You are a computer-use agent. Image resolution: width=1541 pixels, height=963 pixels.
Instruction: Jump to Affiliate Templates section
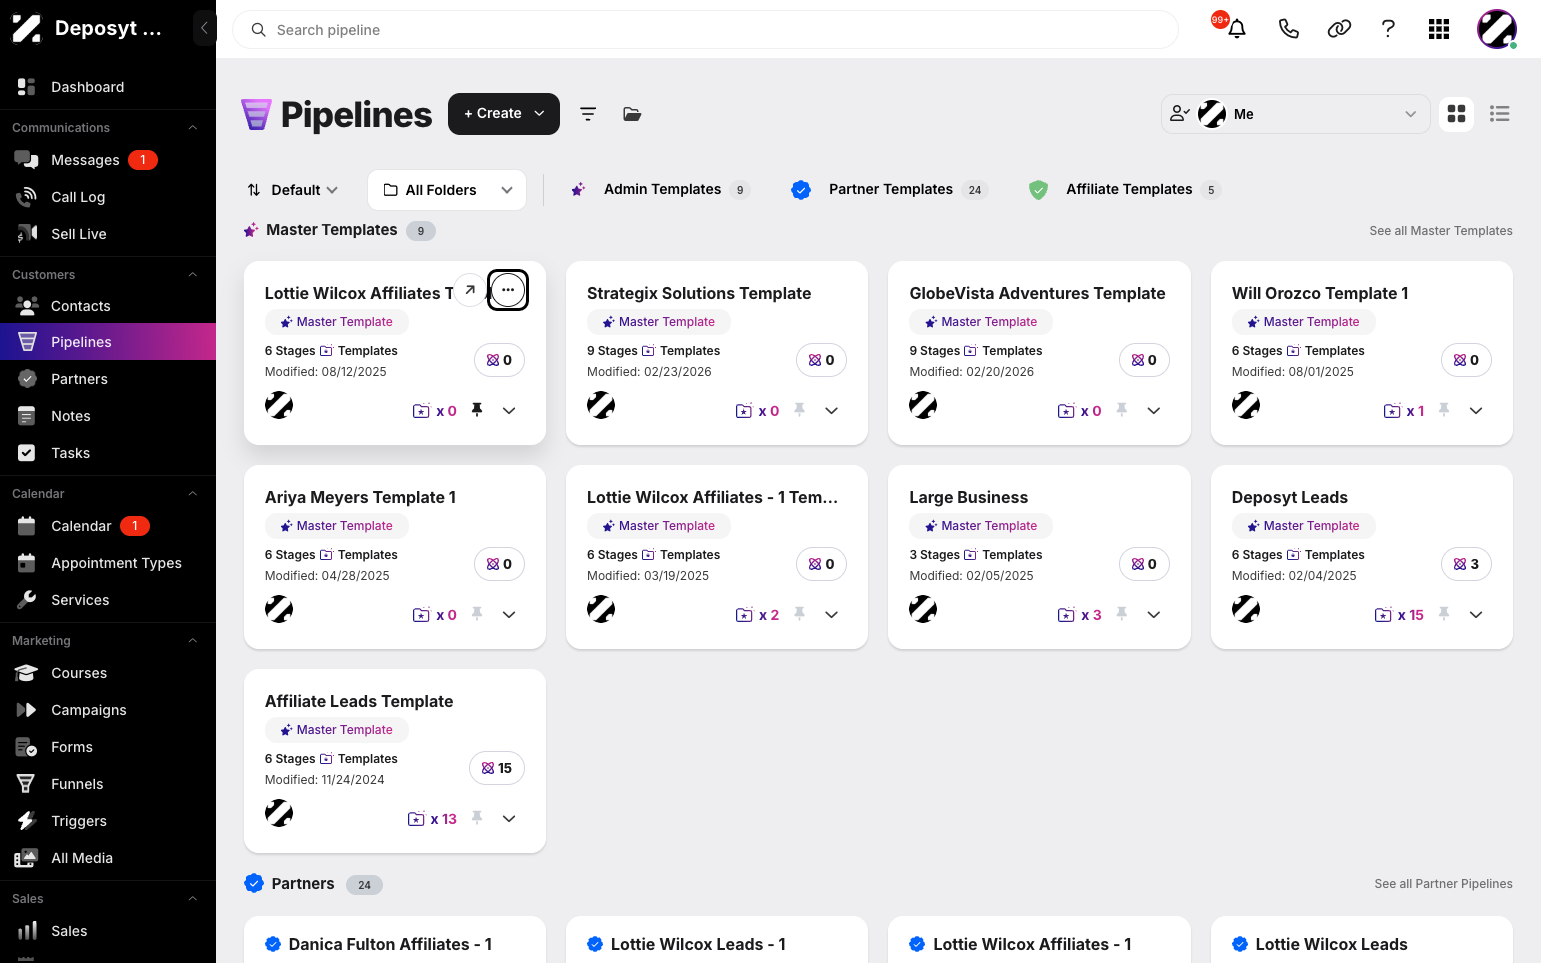(1125, 190)
